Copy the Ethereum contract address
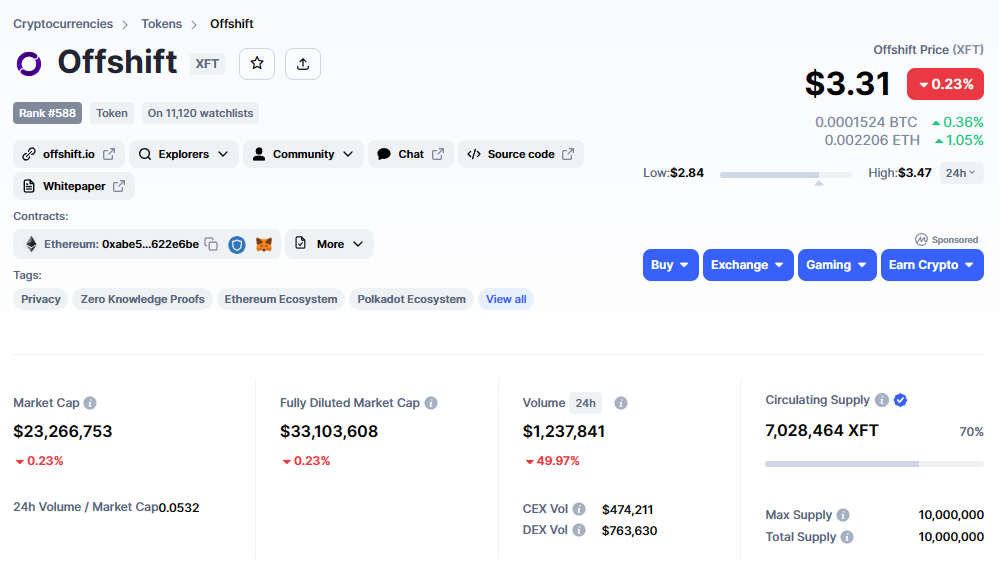 pos(211,244)
